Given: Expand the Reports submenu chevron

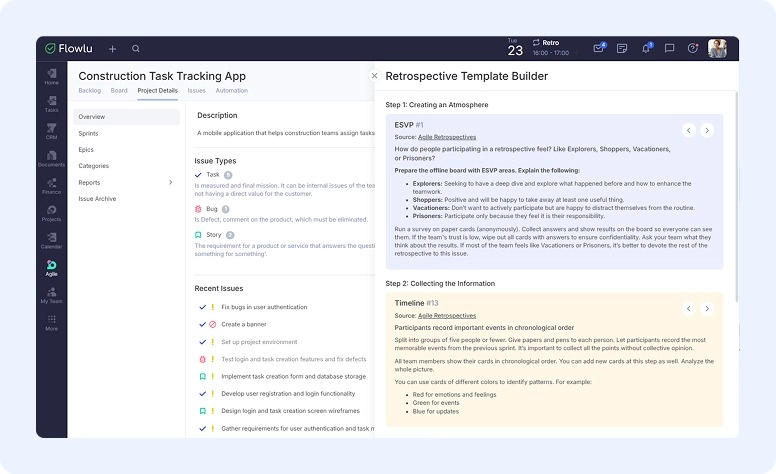Looking at the screenshot, I should 171,183.
